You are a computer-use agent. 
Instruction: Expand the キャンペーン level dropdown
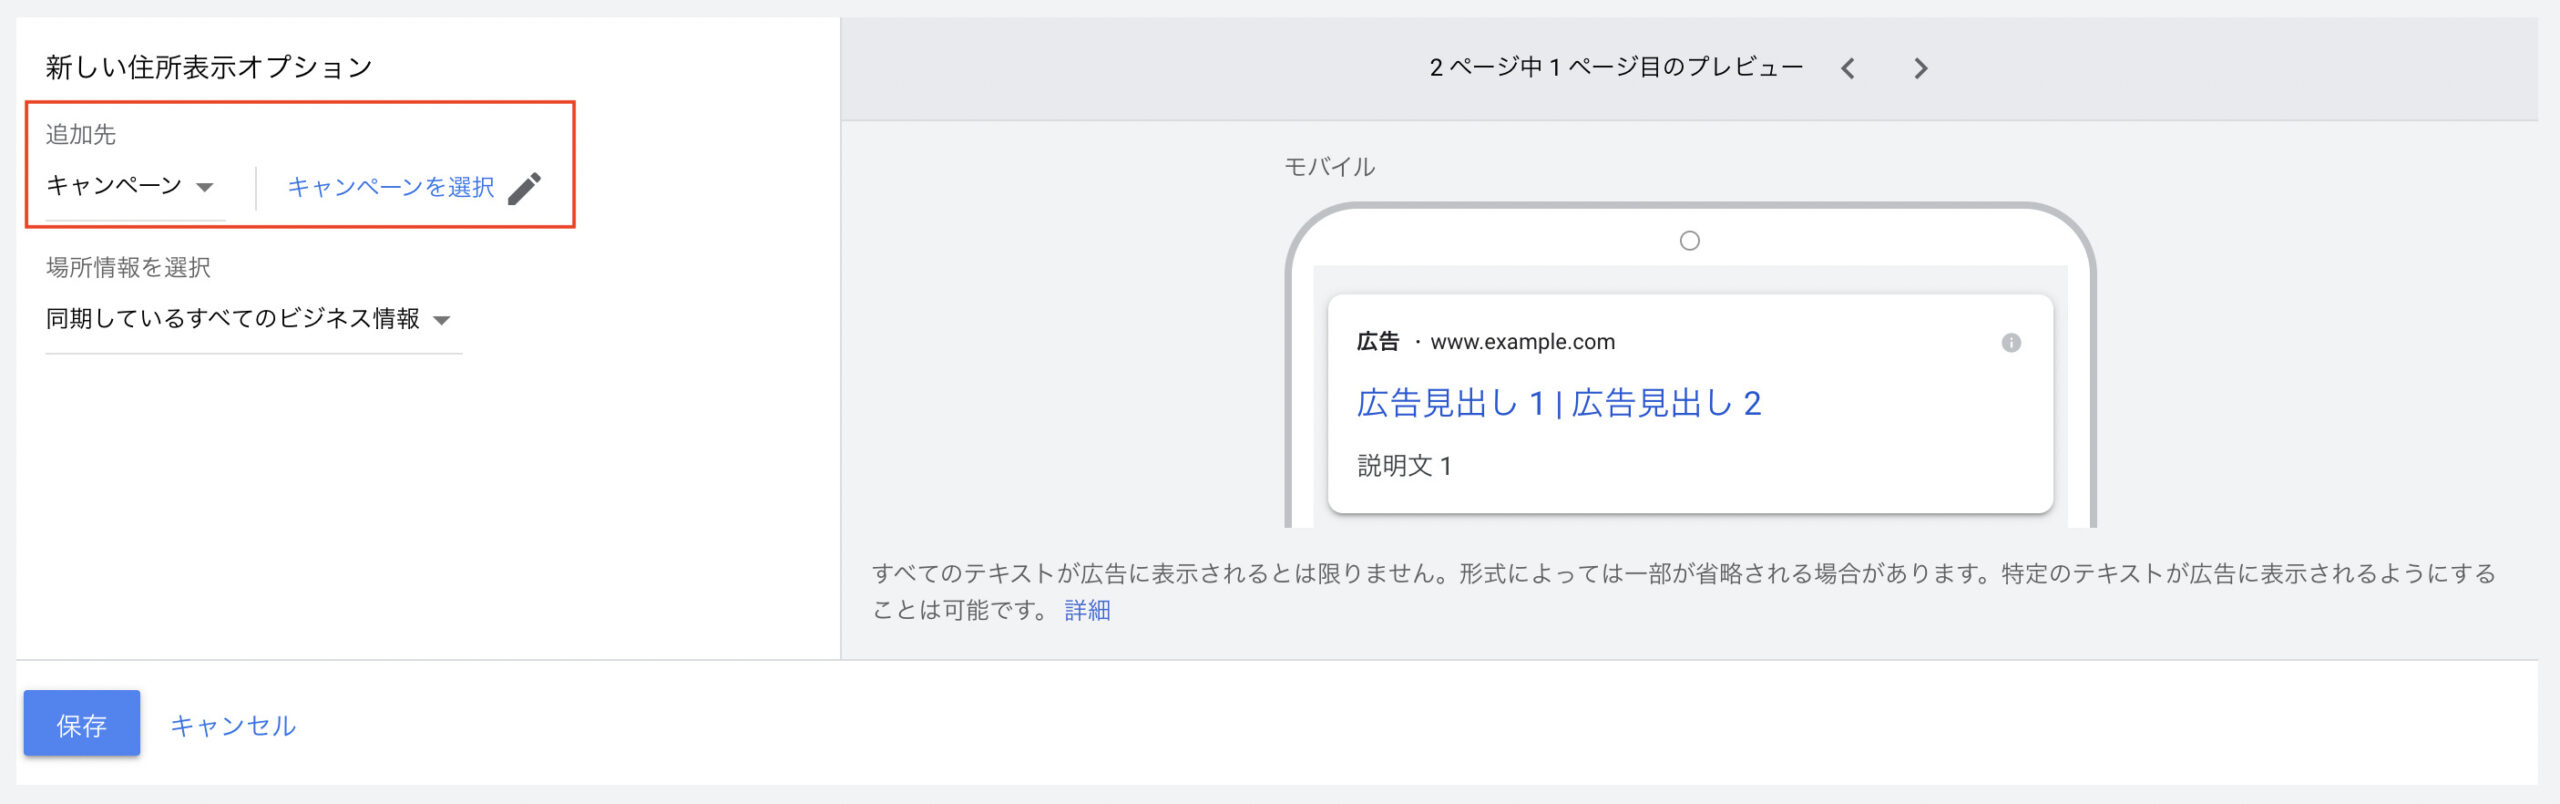[131, 187]
